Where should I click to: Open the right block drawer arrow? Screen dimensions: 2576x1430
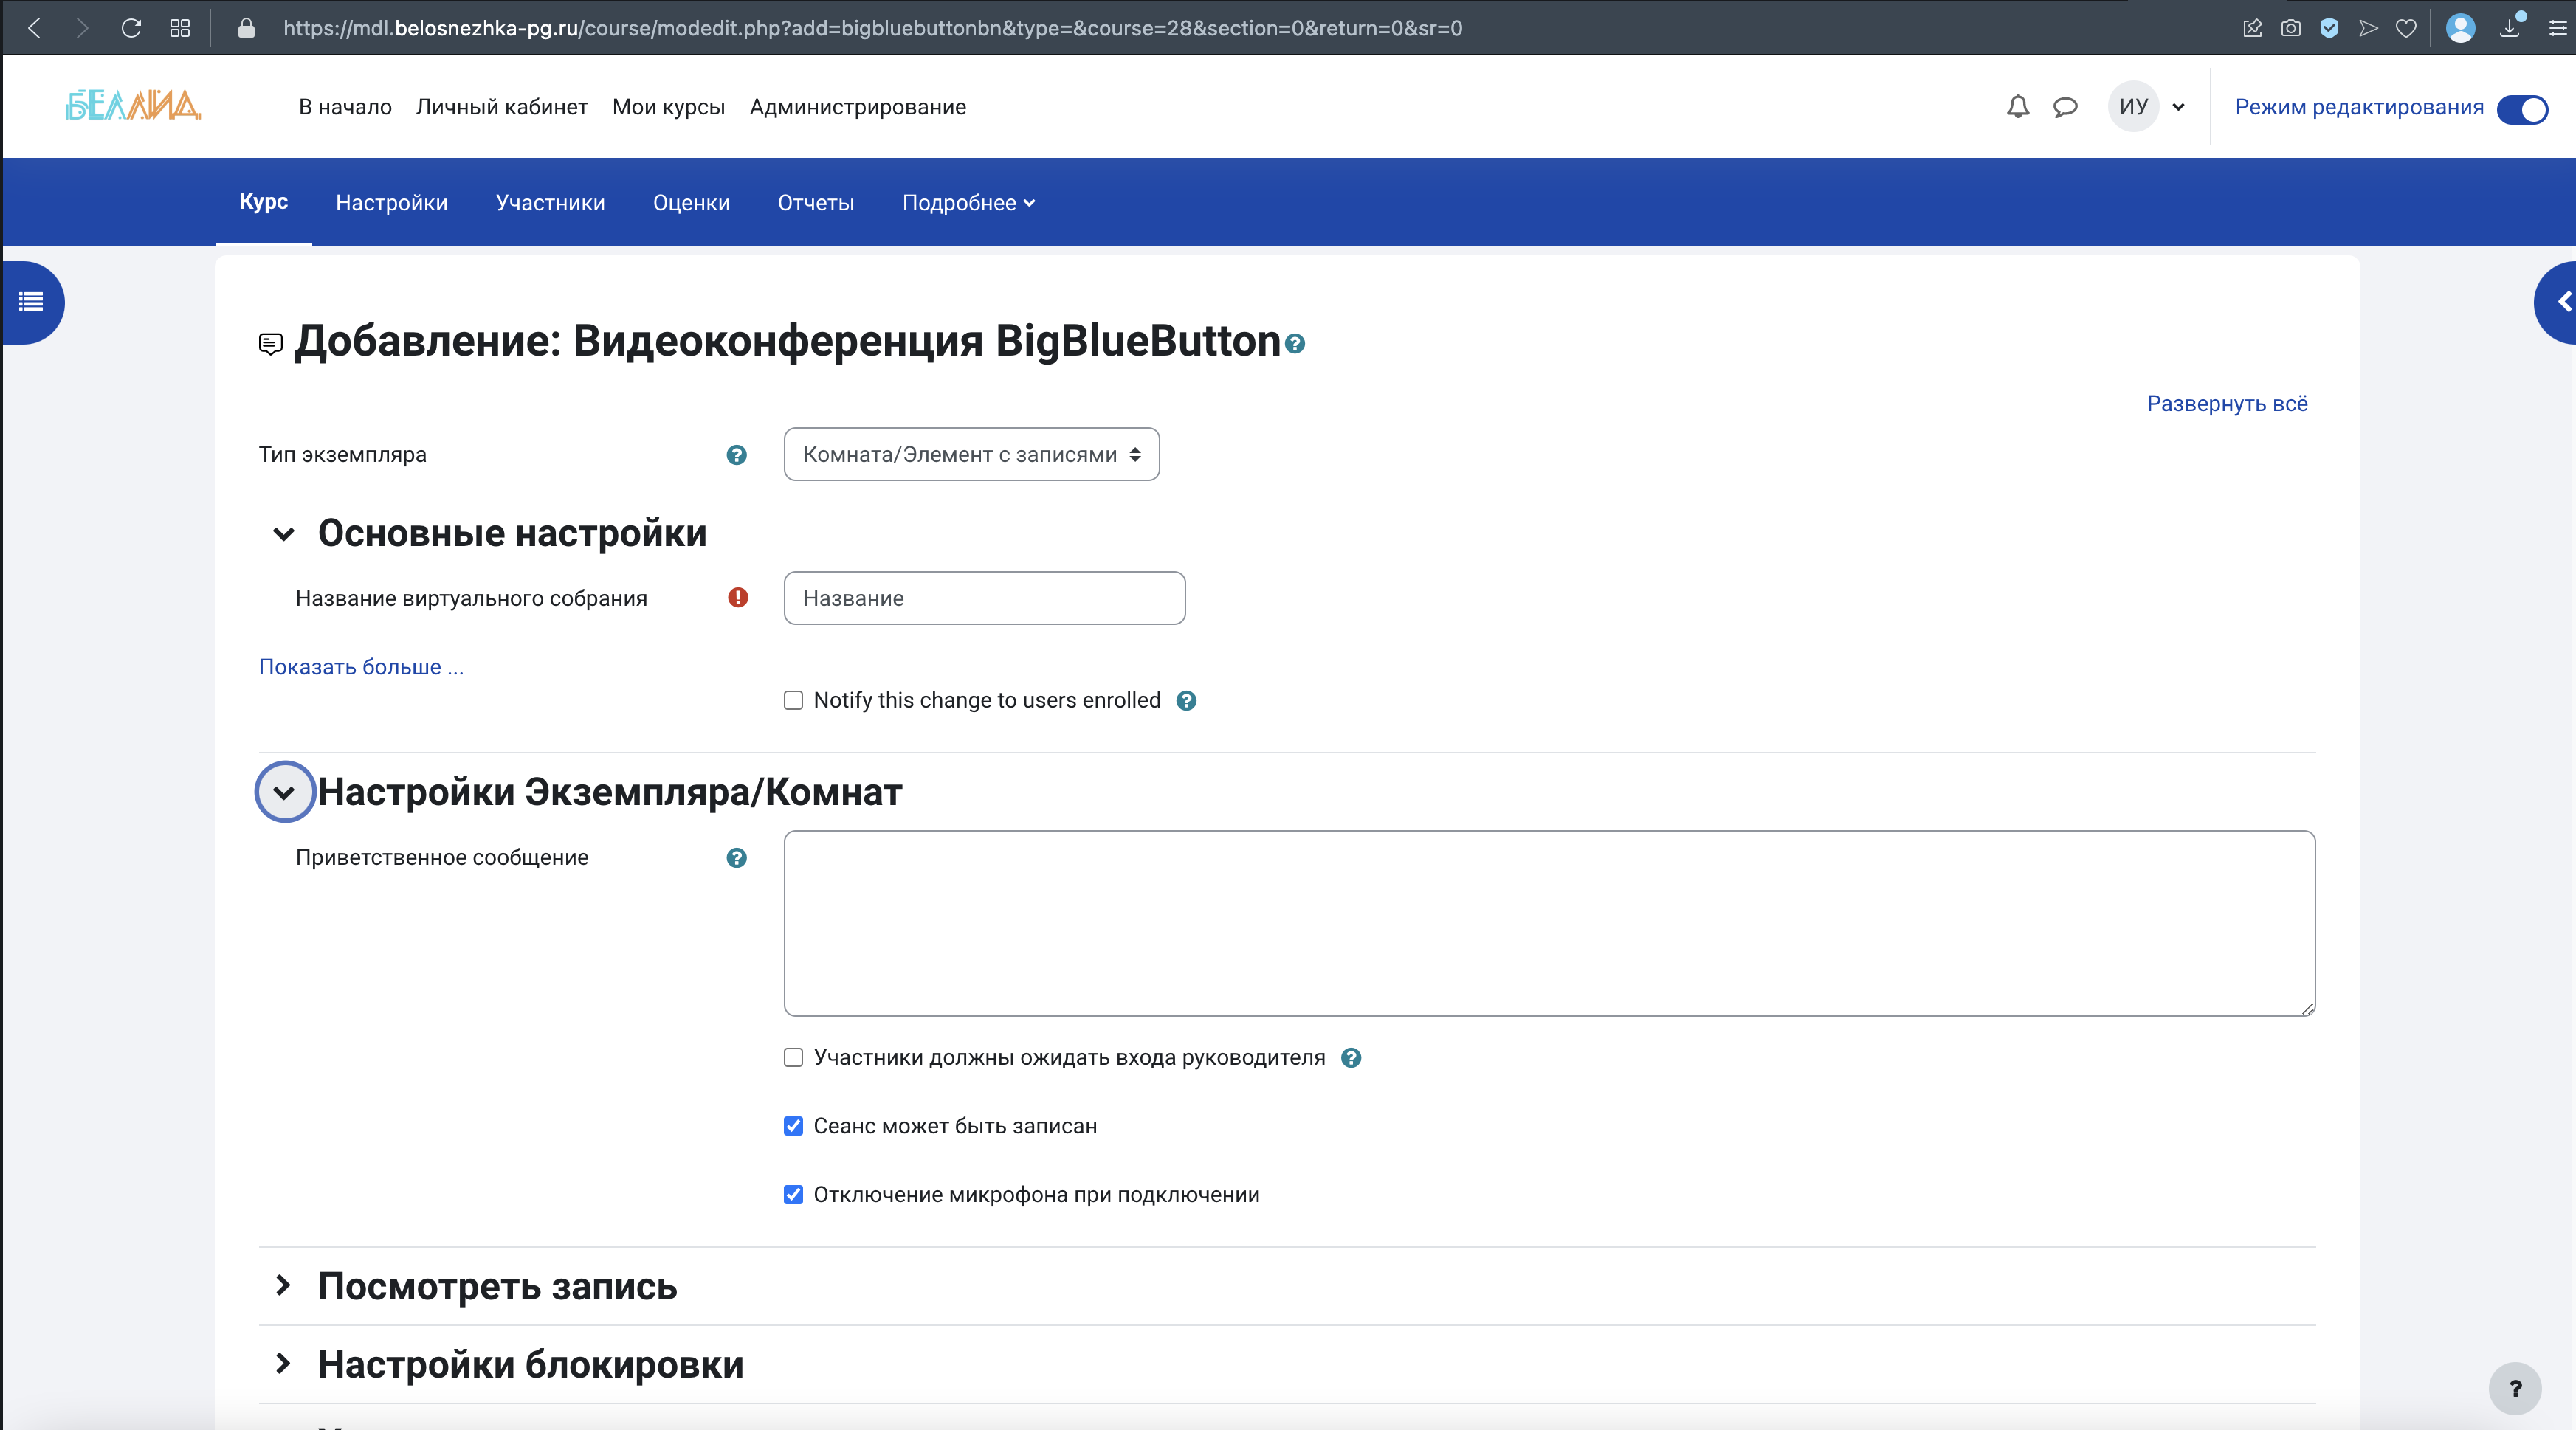[2561, 302]
